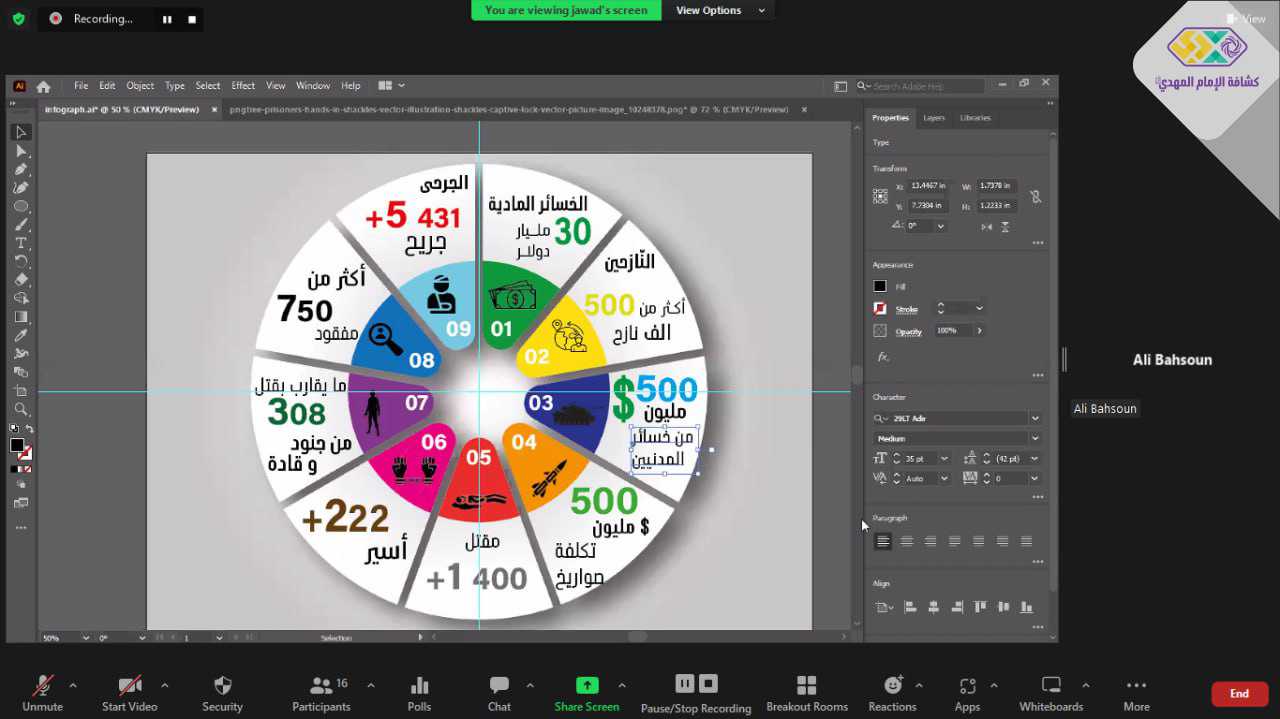Open the View Options dropdown
The height and width of the screenshot is (719, 1280).
click(x=720, y=10)
